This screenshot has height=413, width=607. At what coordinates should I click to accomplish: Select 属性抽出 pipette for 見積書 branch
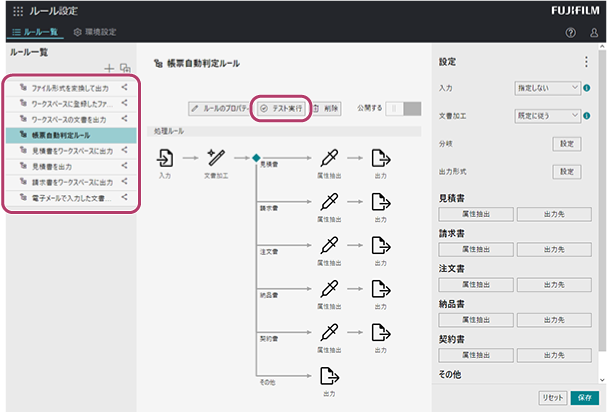point(329,158)
